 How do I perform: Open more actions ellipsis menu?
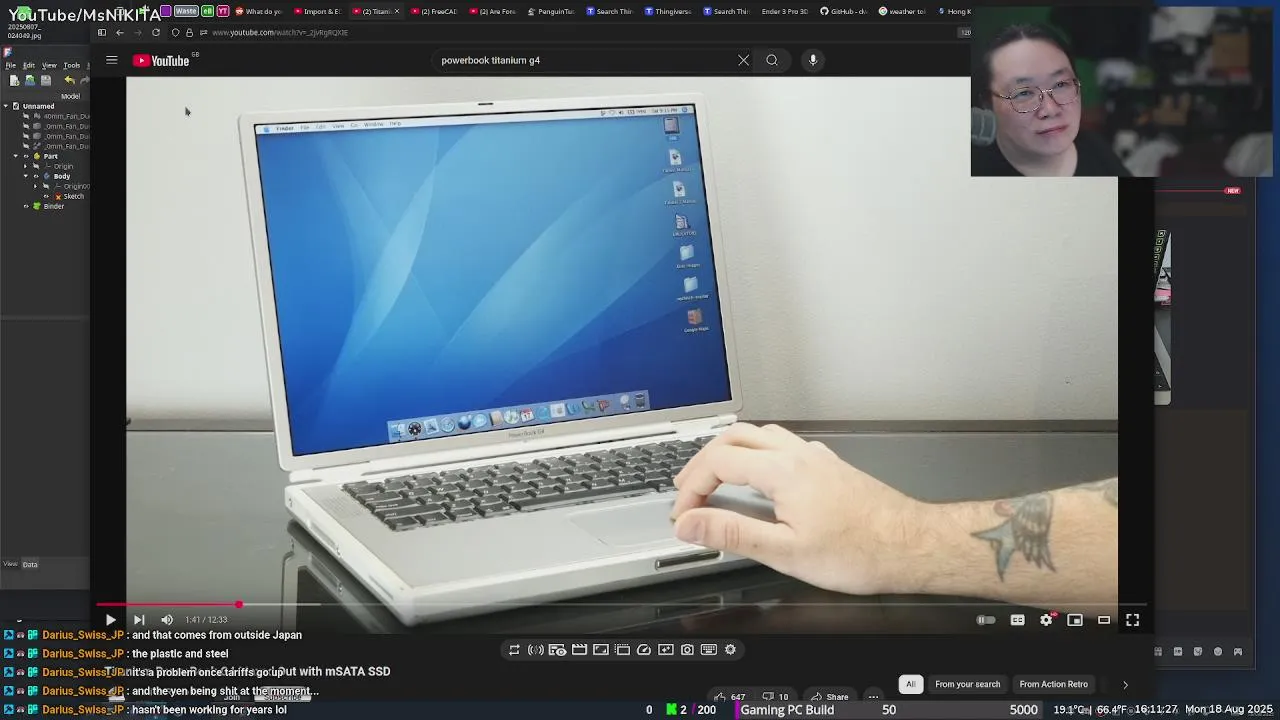873,697
